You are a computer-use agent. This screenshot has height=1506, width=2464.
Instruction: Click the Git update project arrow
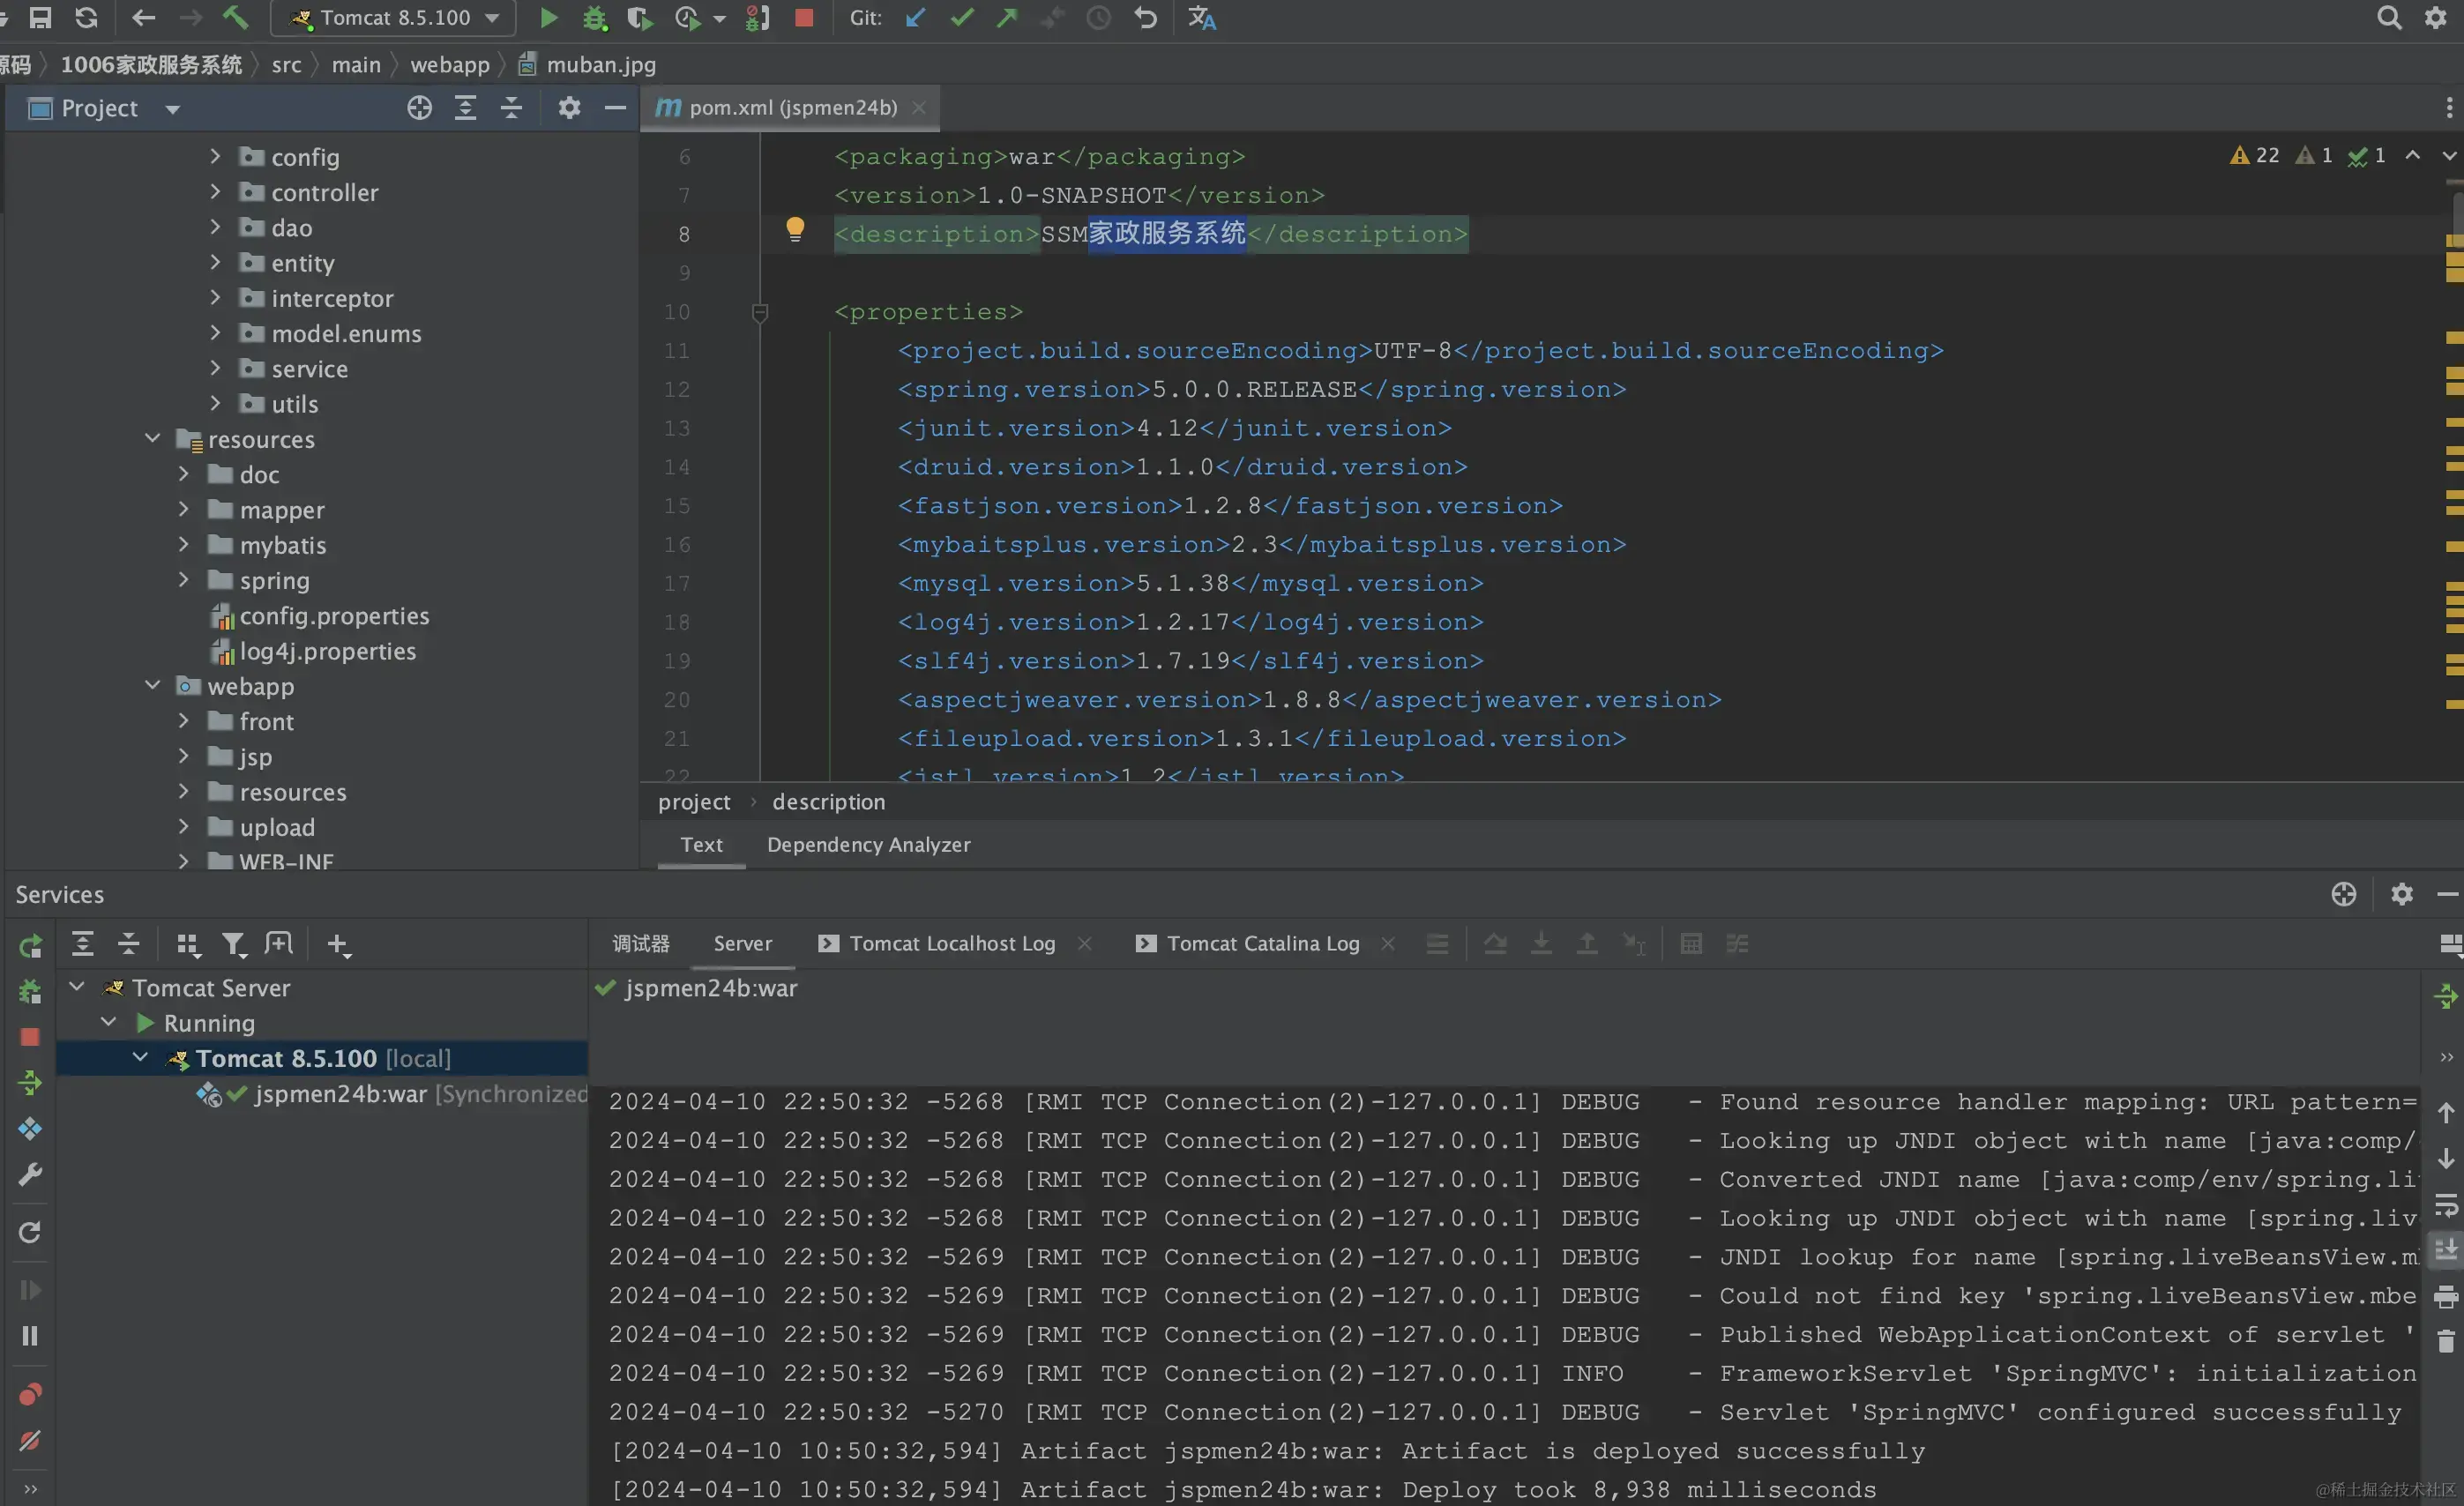pyautogui.click(x=915, y=18)
